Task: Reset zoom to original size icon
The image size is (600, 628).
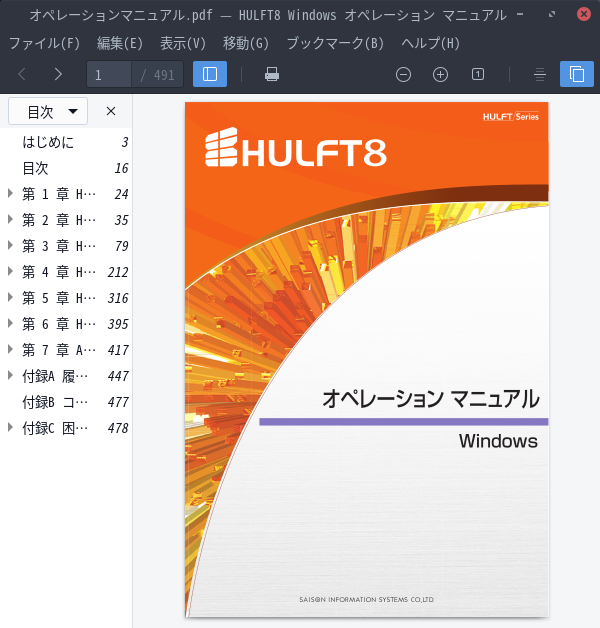Action: coord(477,74)
